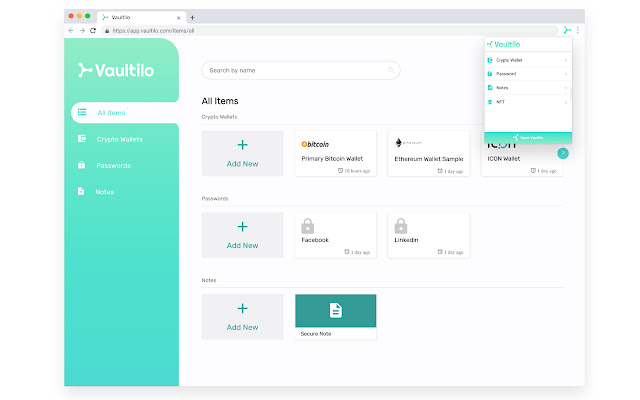Select Crypto Wallet in extension popup
This screenshot has height=400, width=640.
[528, 60]
